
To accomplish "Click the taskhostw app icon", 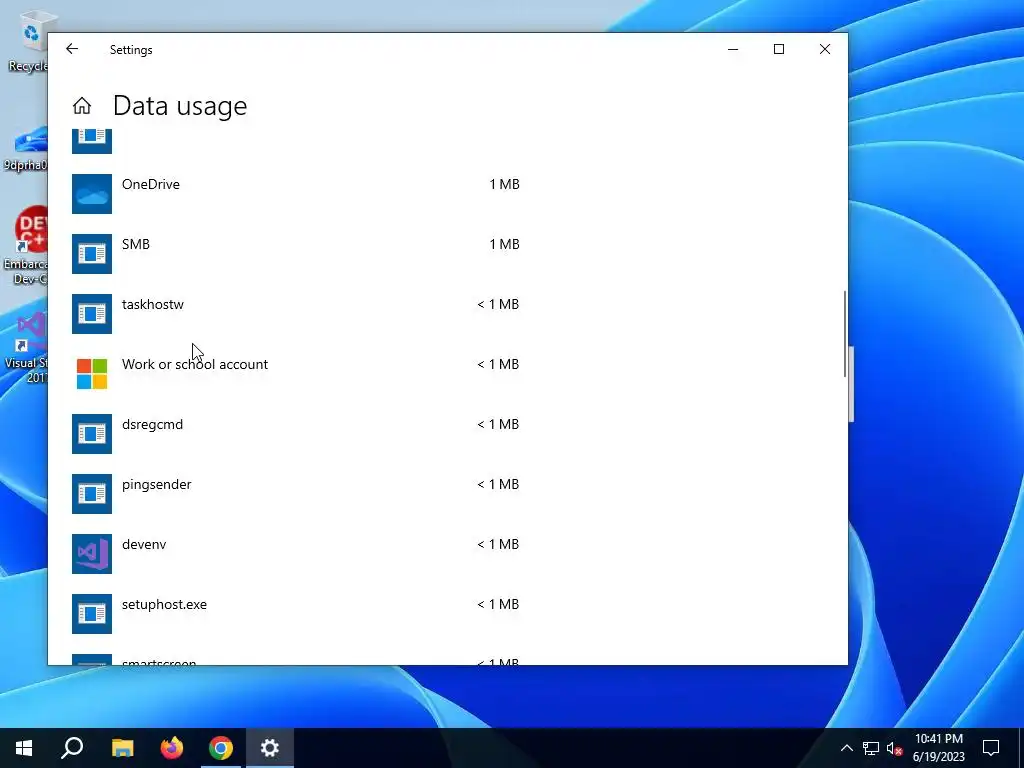I will coord(92,314).
